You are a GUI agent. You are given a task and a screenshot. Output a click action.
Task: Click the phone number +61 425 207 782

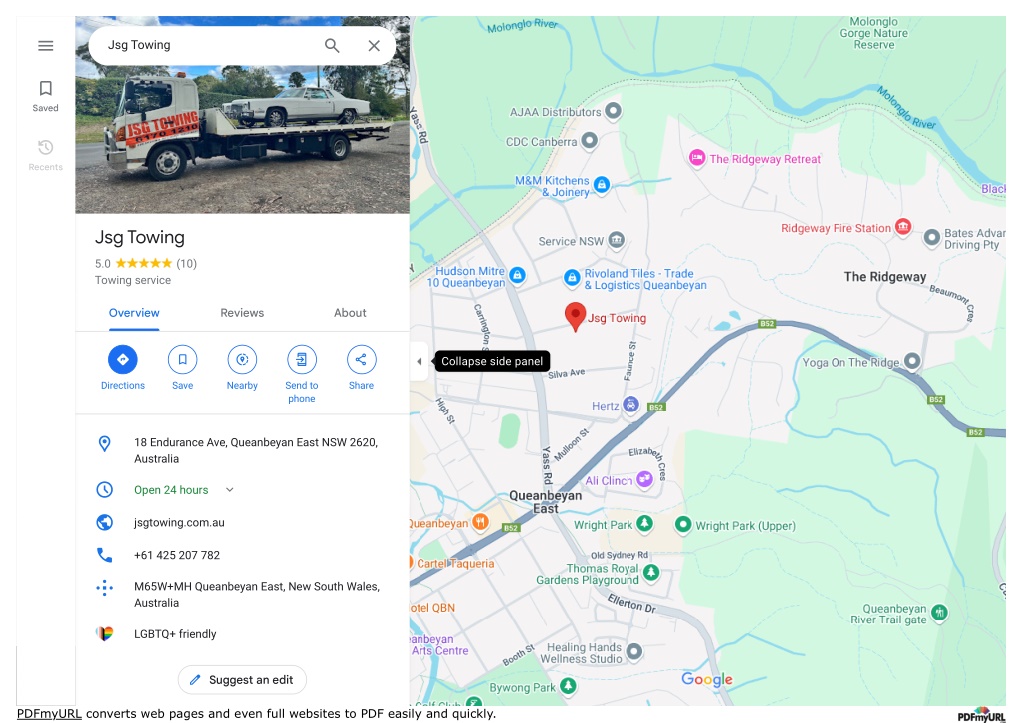(177, 555)
